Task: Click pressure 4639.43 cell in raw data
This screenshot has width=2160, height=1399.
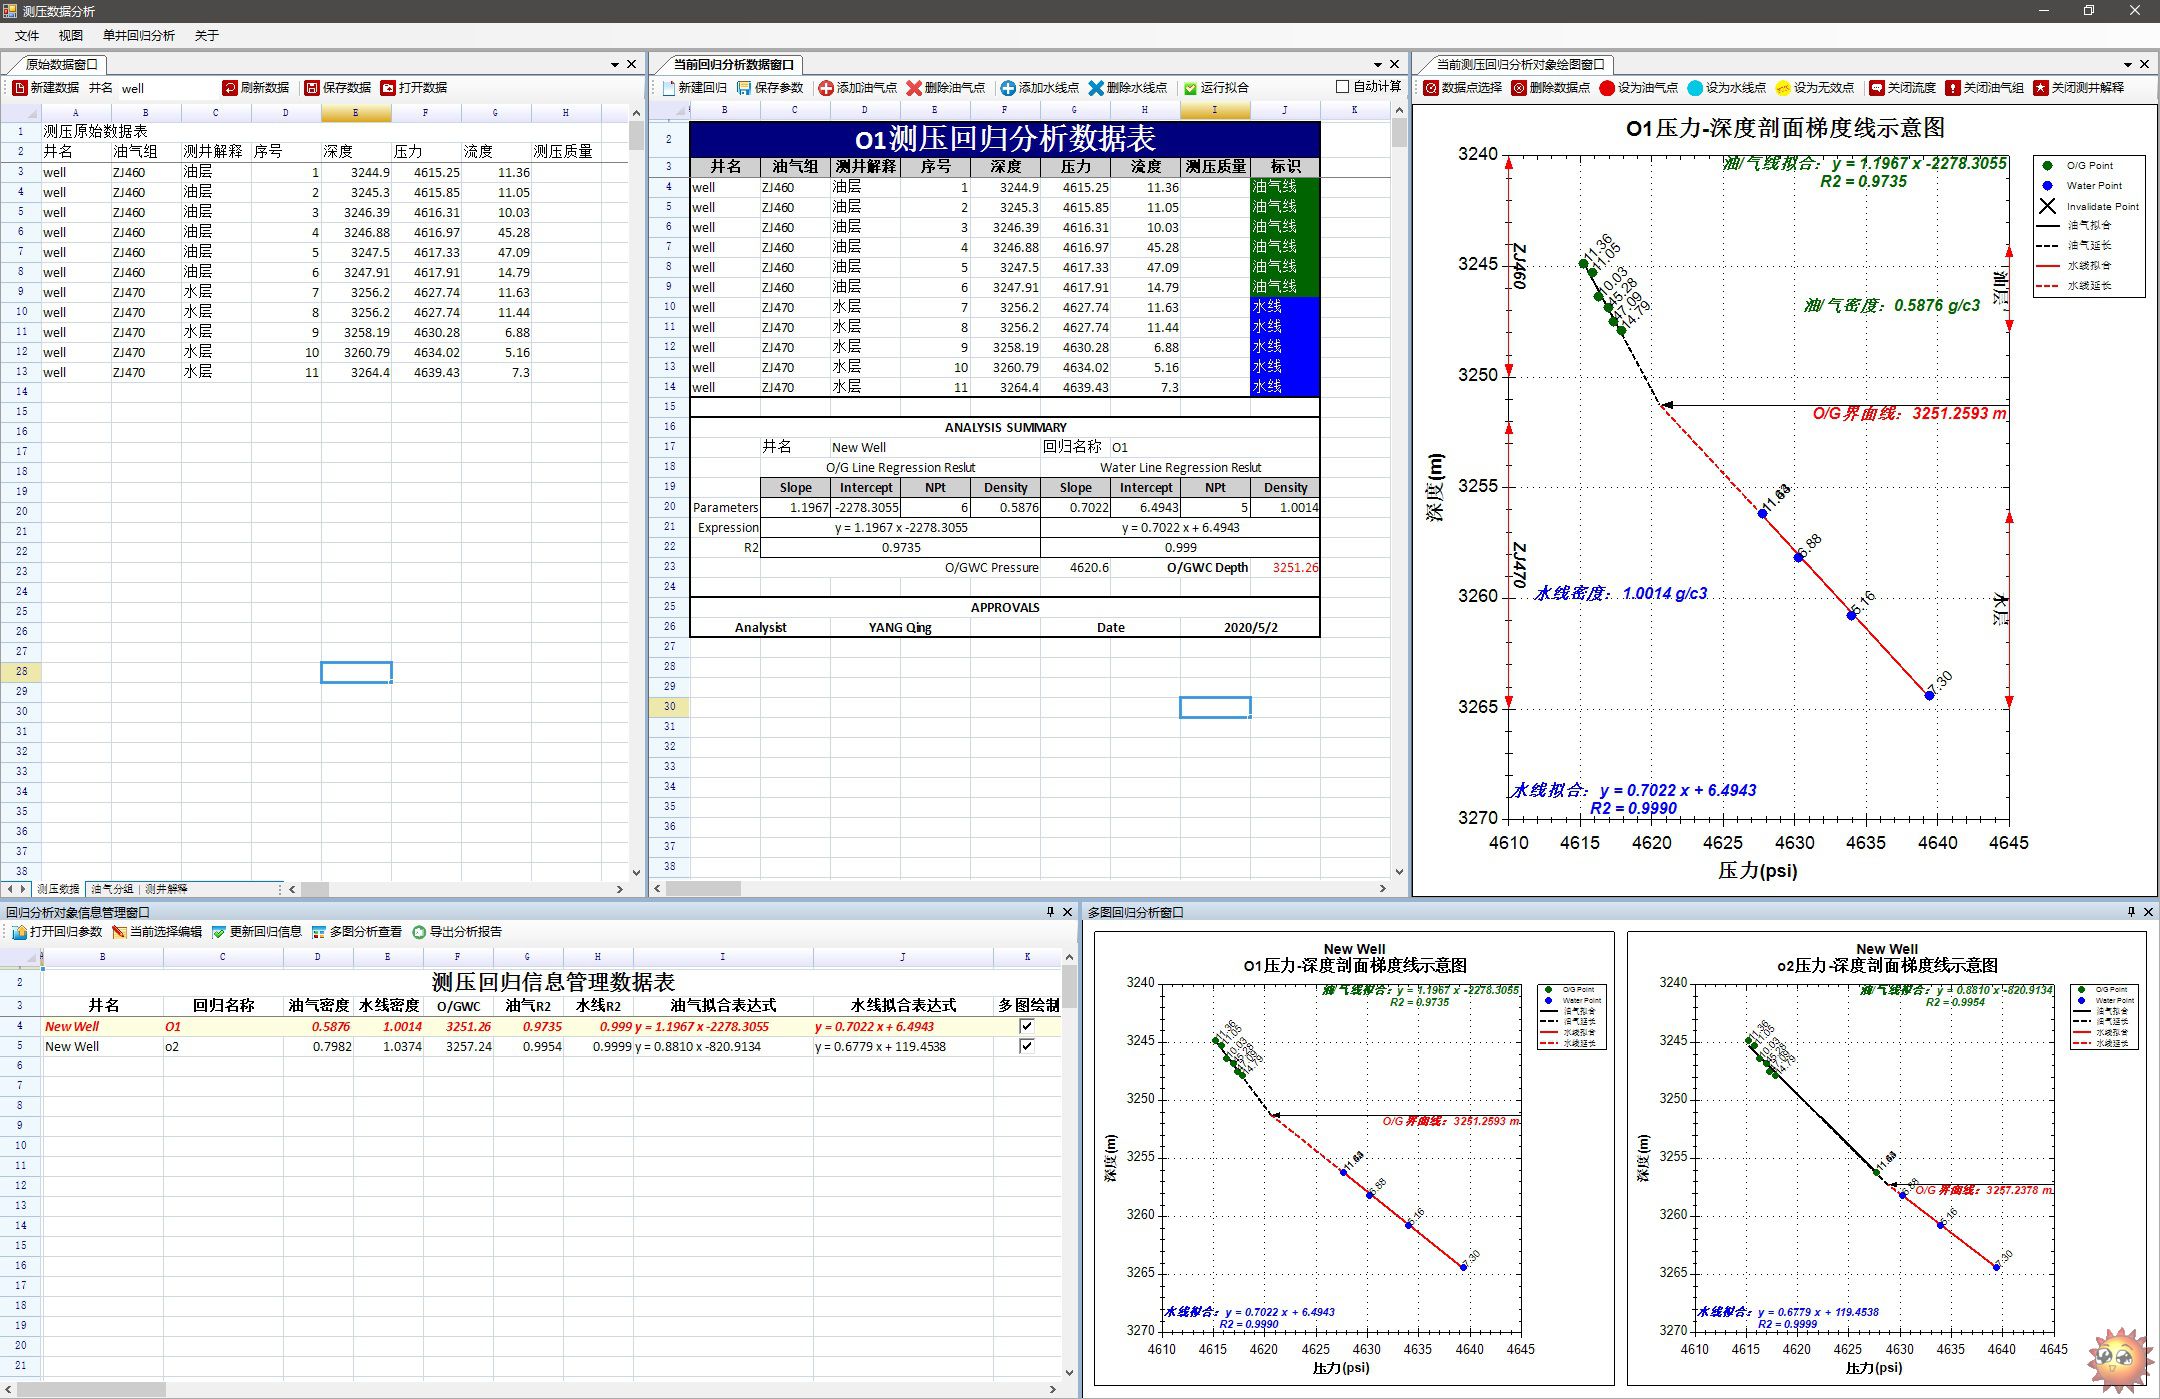Action: click(426, 372)
